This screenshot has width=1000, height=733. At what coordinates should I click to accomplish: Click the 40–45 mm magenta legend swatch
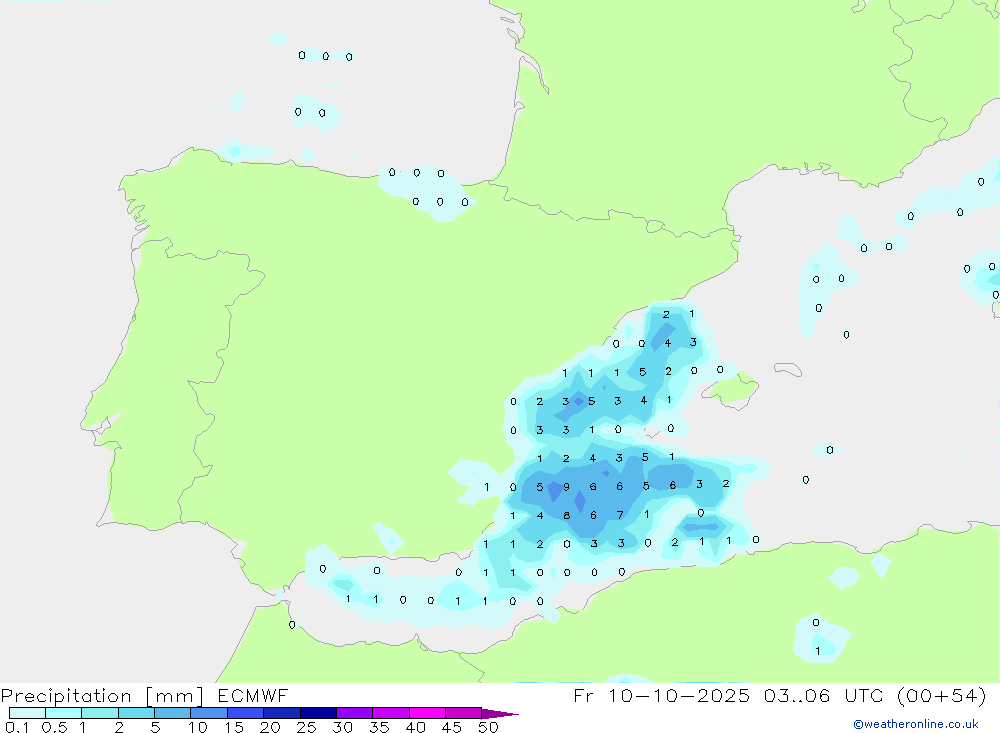pos(427,713)
